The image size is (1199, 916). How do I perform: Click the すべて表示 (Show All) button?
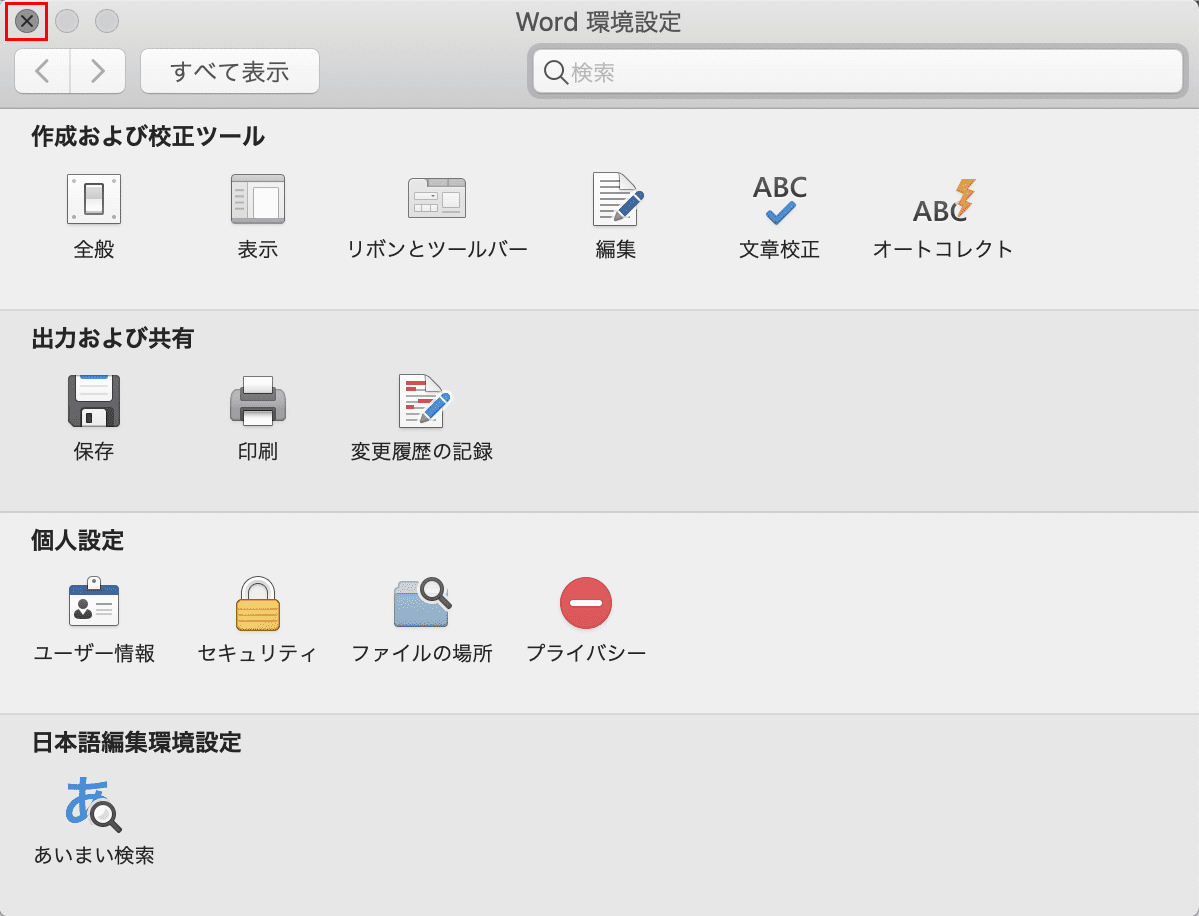[x=229, y=71]
